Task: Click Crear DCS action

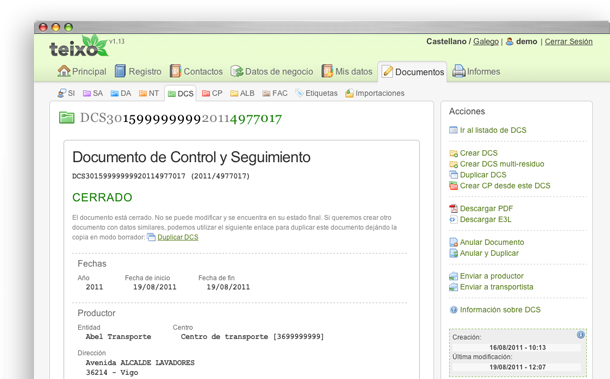Action: tap(479, 153)
